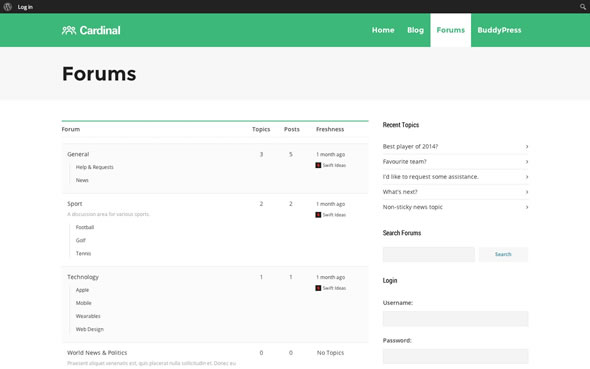Focus the Search Forums text field

coord(429,254)
